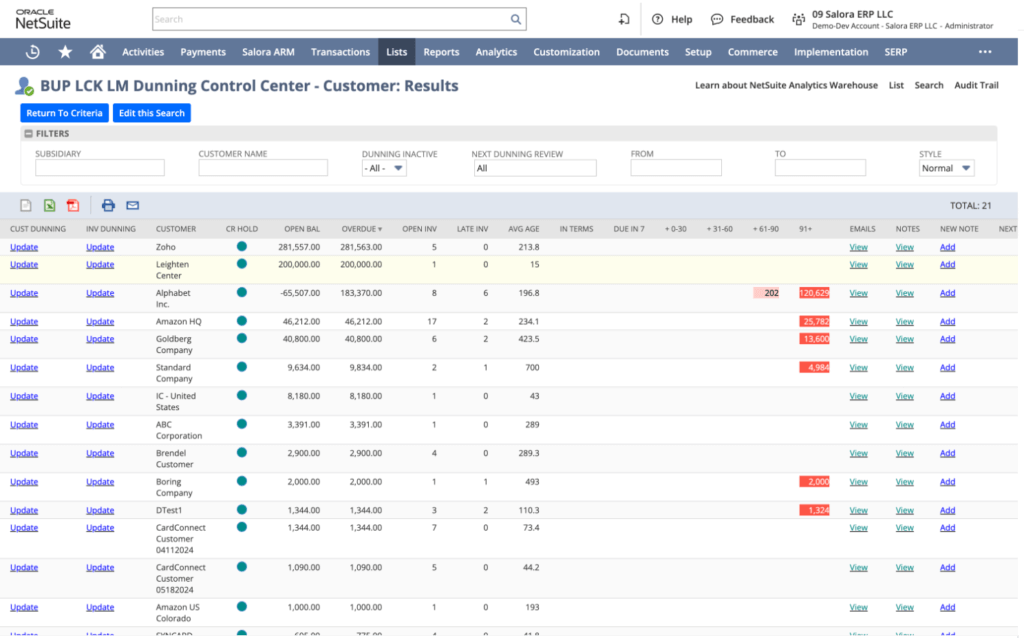The width and height of the screenshot is (1024, 638).
Task: Click the Edit this Search button
Action: pyautogui.click(x=151, y=113)
